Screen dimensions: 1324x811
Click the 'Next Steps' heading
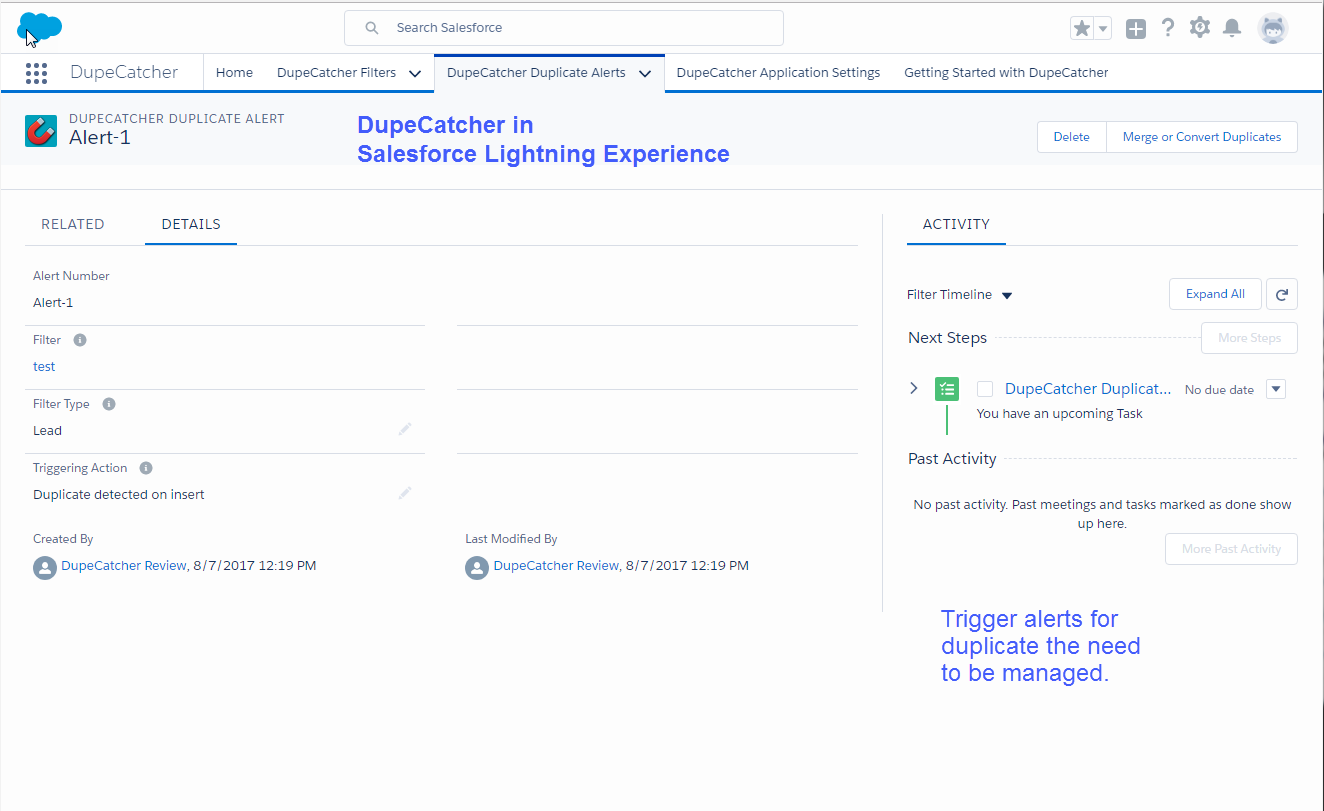(947, 338)
